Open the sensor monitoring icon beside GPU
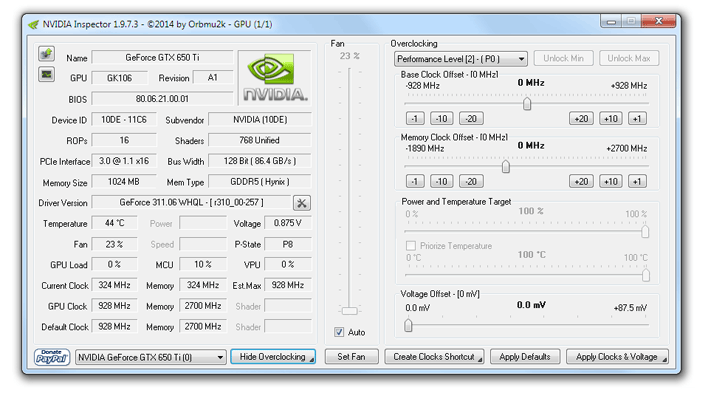 tap(46, 74)
